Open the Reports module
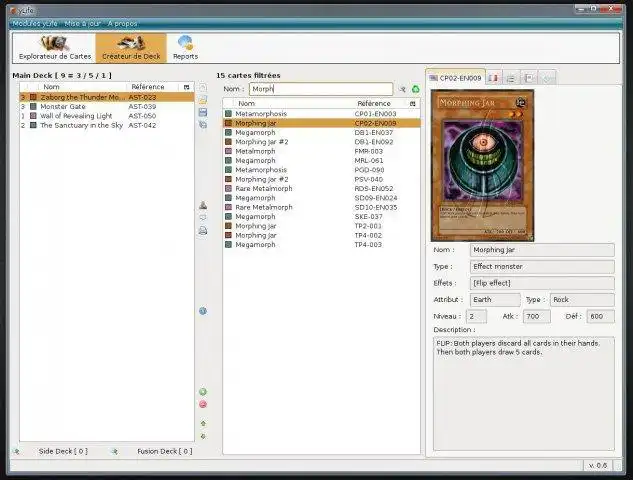This screenshot has width=633, height=480. tap(185, 48)
